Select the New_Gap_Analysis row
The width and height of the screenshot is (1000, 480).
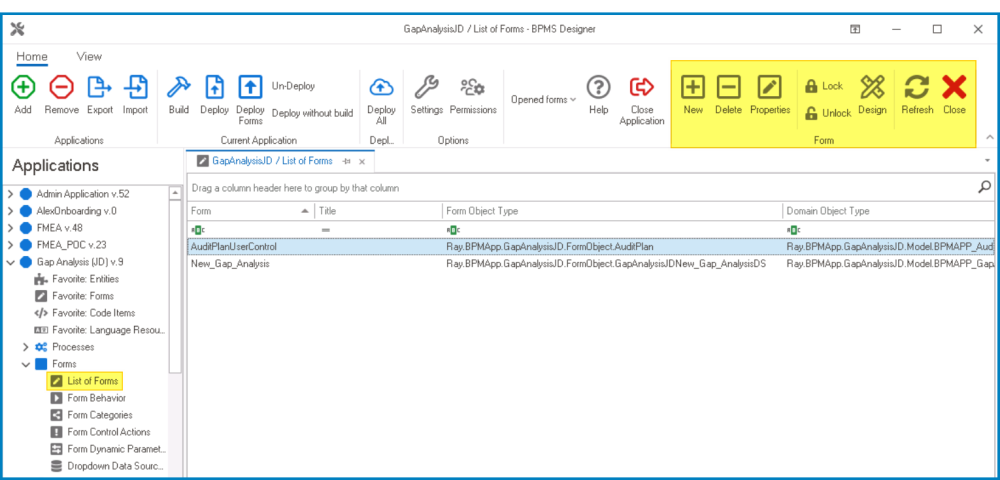591,263
